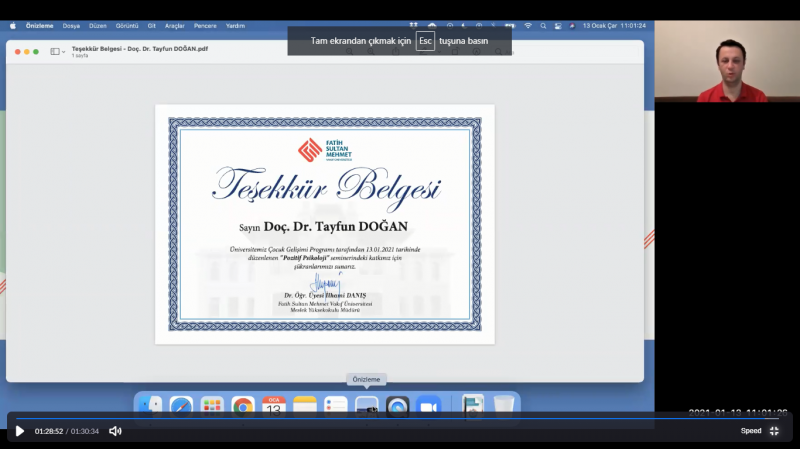The width and height of the screenshot is (800, 449).
Task: Expand the sidebar view options dropdown
Action: (58, 51)
